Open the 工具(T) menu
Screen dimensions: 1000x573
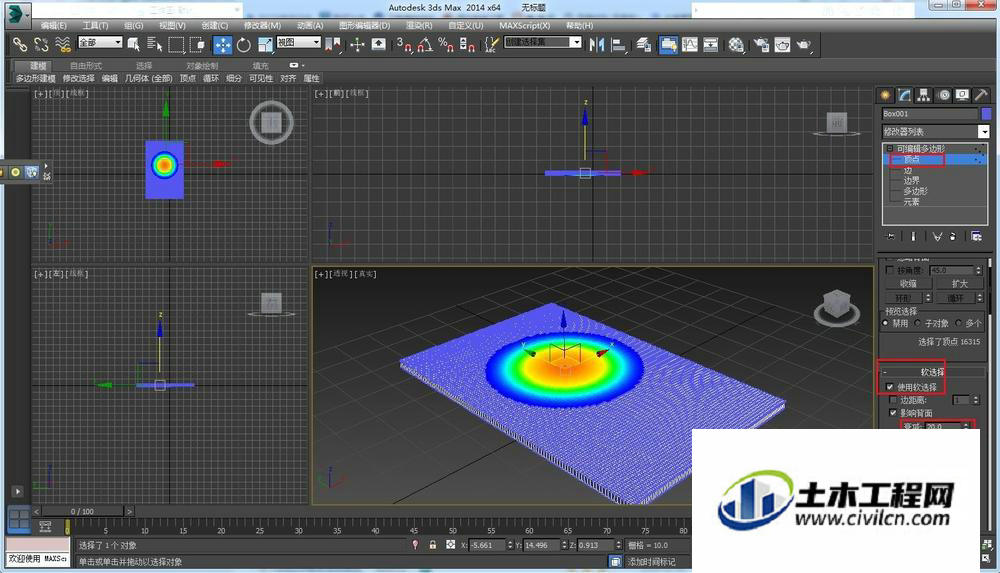point(96,26)
